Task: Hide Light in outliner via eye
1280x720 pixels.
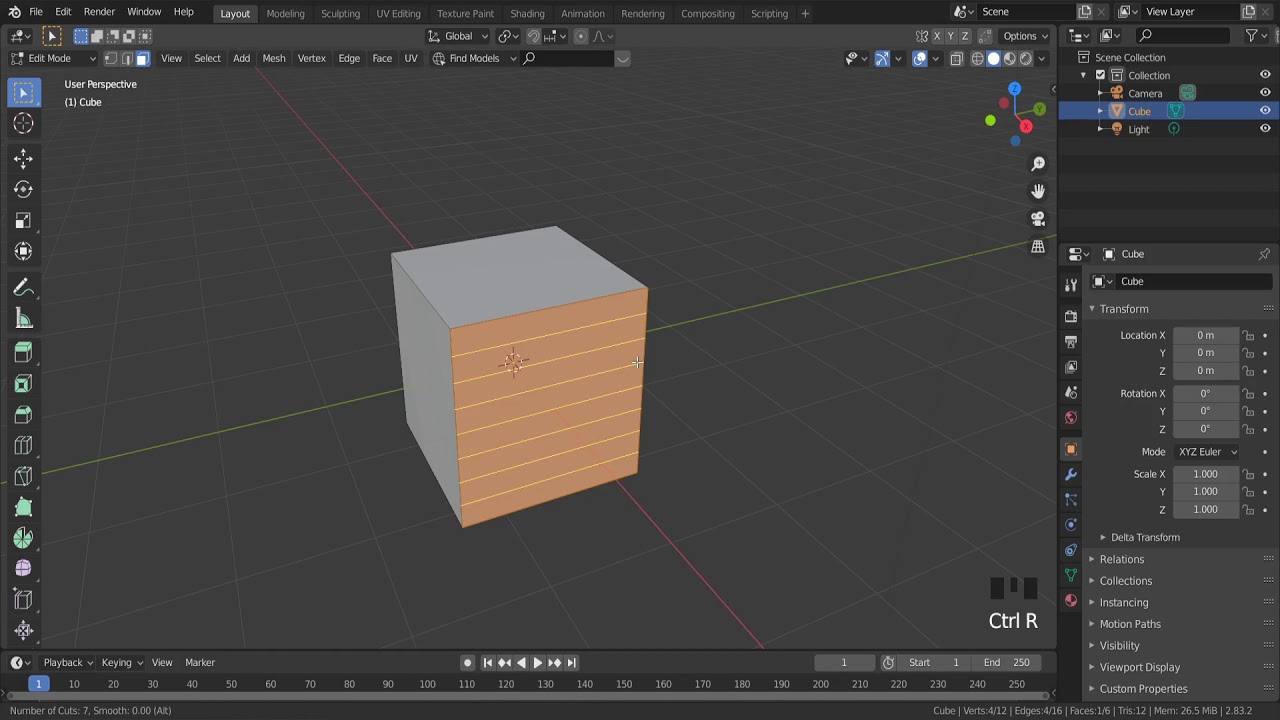Action: [x=1265, y=129]
